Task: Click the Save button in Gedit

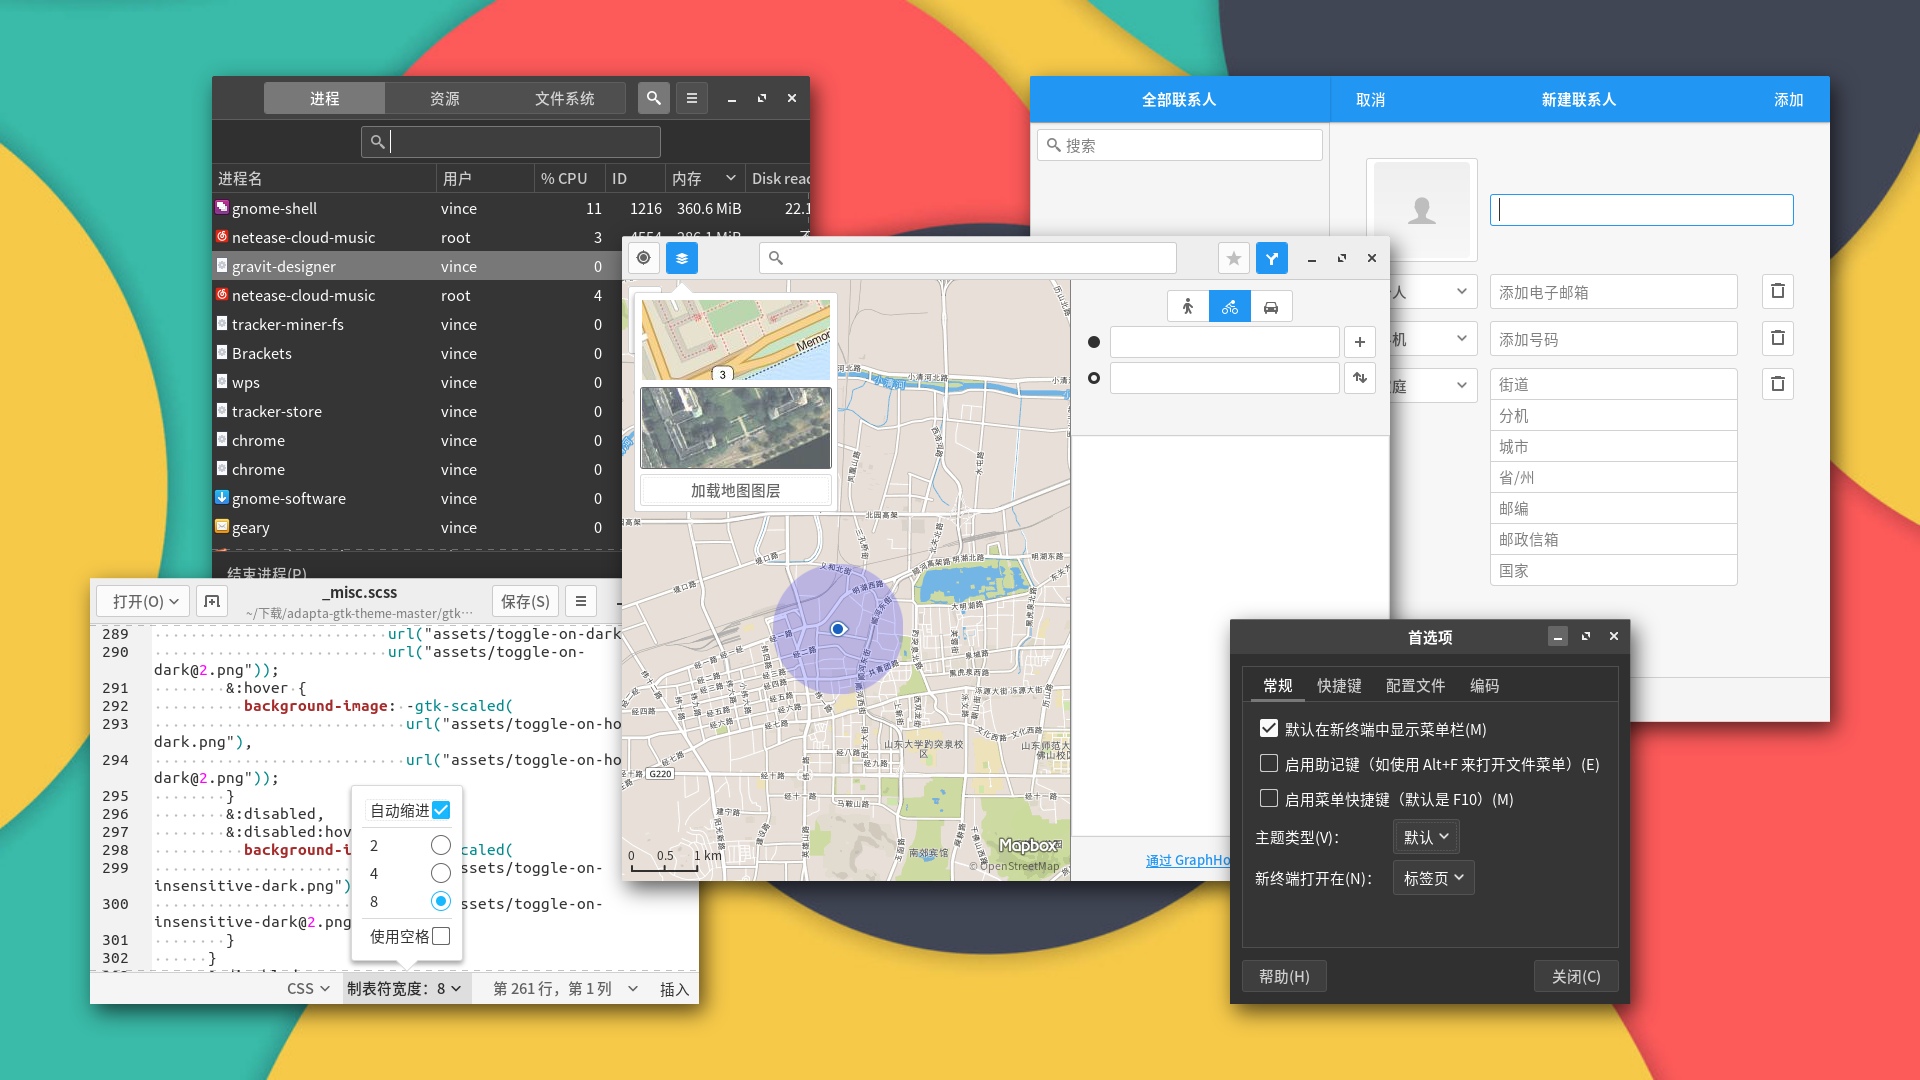Action: point(525,601)
